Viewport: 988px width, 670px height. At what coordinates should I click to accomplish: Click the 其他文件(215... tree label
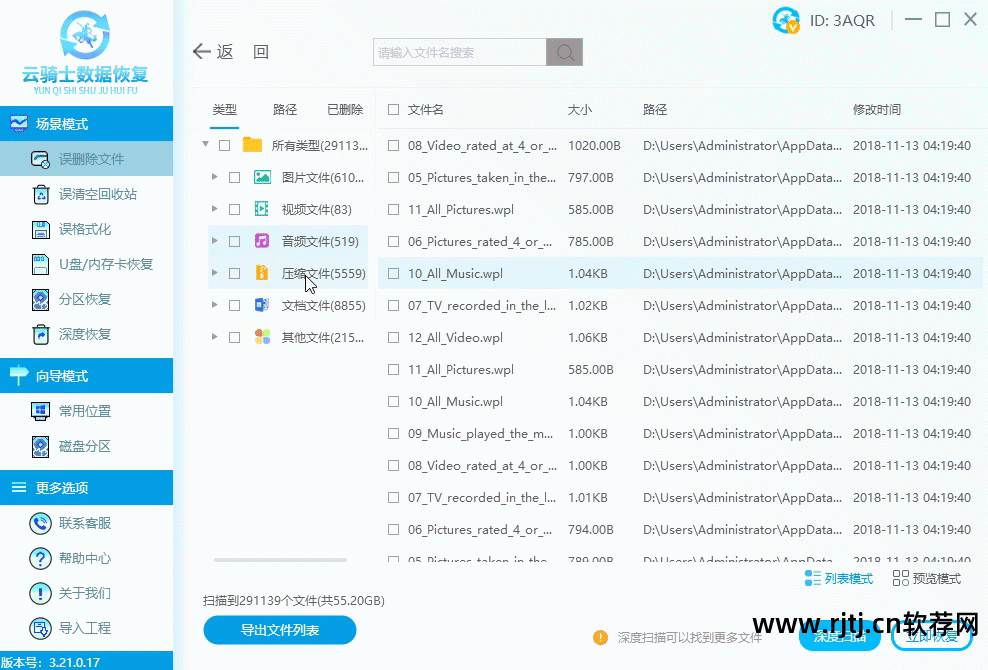point(323,337)
